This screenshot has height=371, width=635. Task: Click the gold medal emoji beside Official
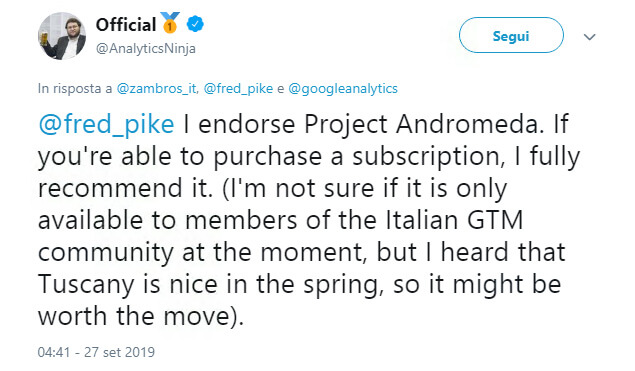(x=170, y=23)
